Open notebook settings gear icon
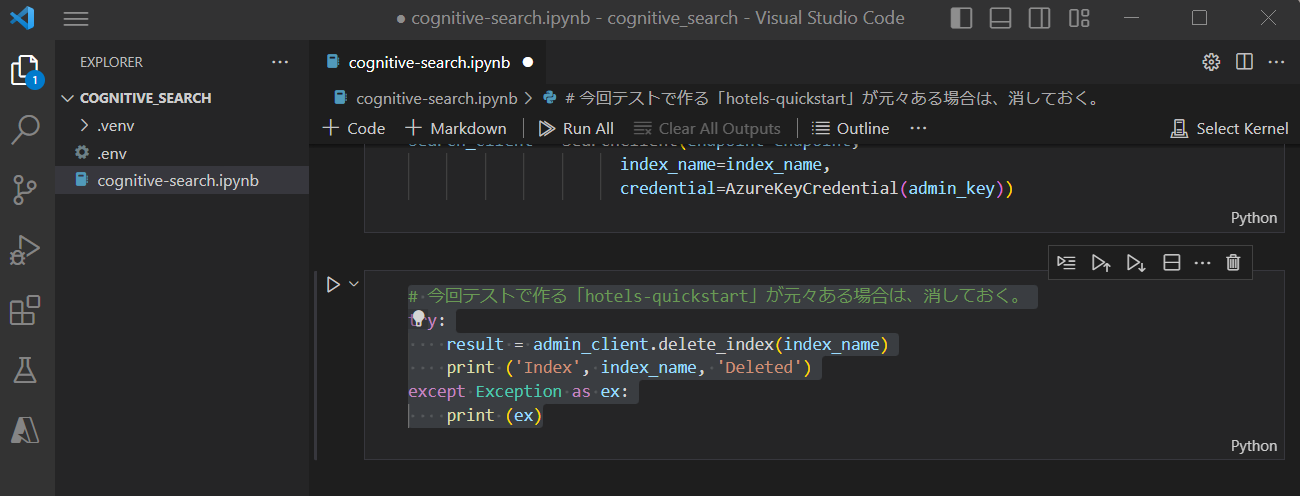The height and width of the screenshot is (496, 1300). (1211, 62)
